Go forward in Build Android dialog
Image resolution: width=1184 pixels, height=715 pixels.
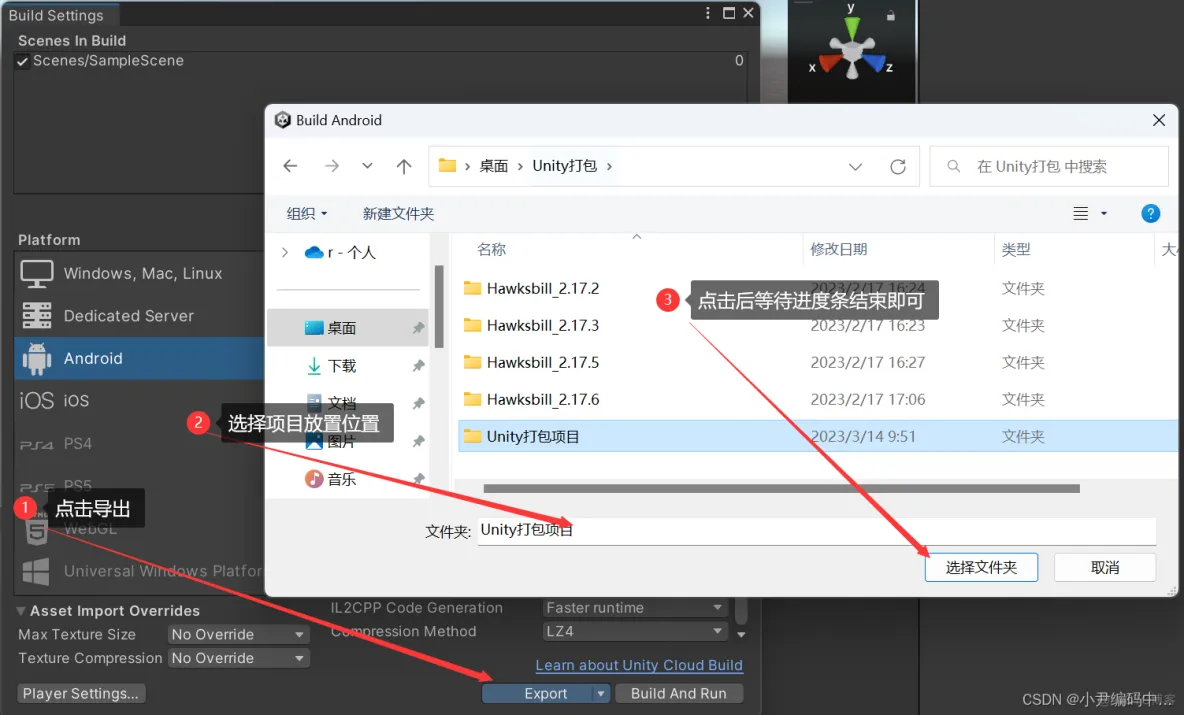(x=331, y=166)
